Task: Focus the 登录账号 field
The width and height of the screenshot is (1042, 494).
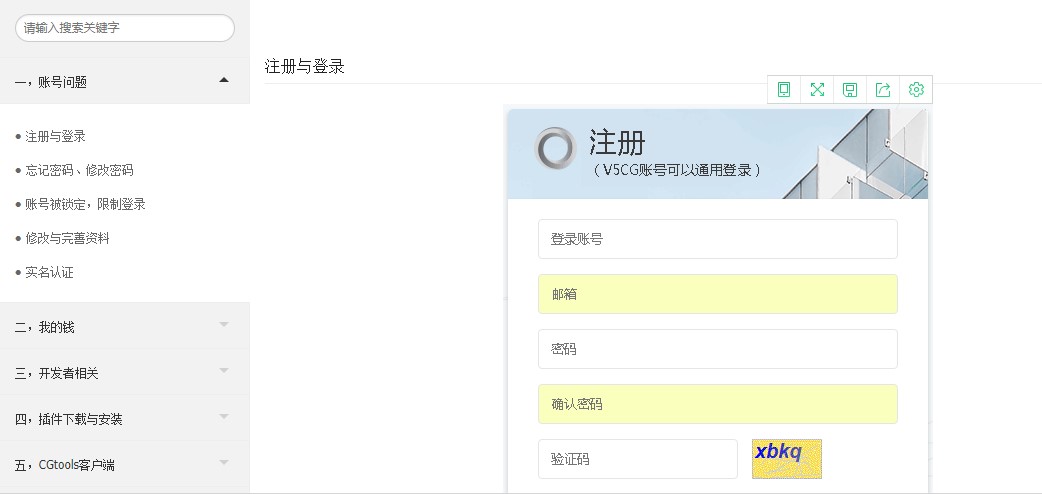Action: click(x=717, y=239)
